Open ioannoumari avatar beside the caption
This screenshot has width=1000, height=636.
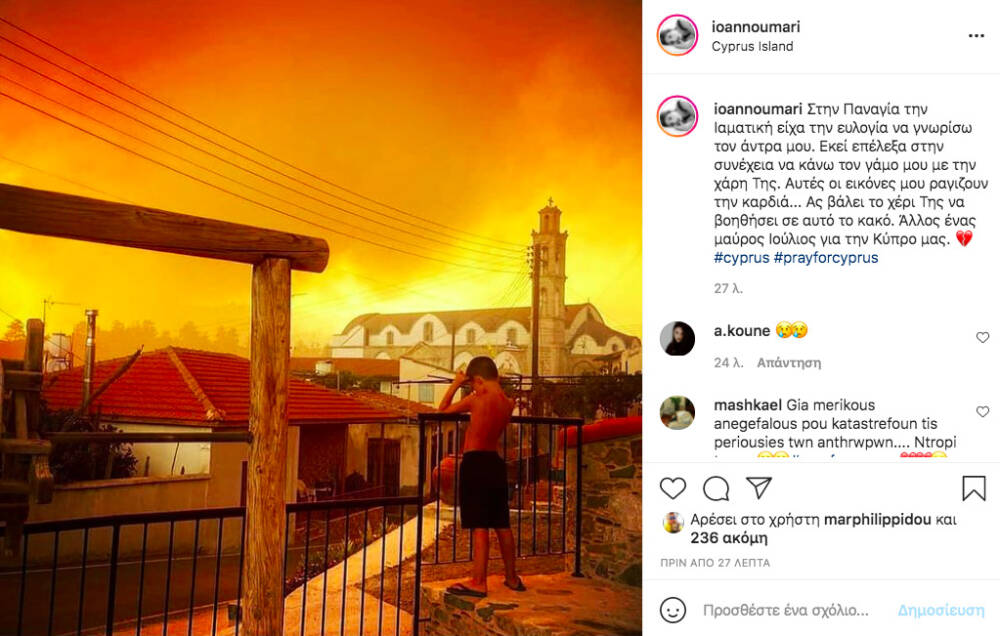click(x=677, y=116)
